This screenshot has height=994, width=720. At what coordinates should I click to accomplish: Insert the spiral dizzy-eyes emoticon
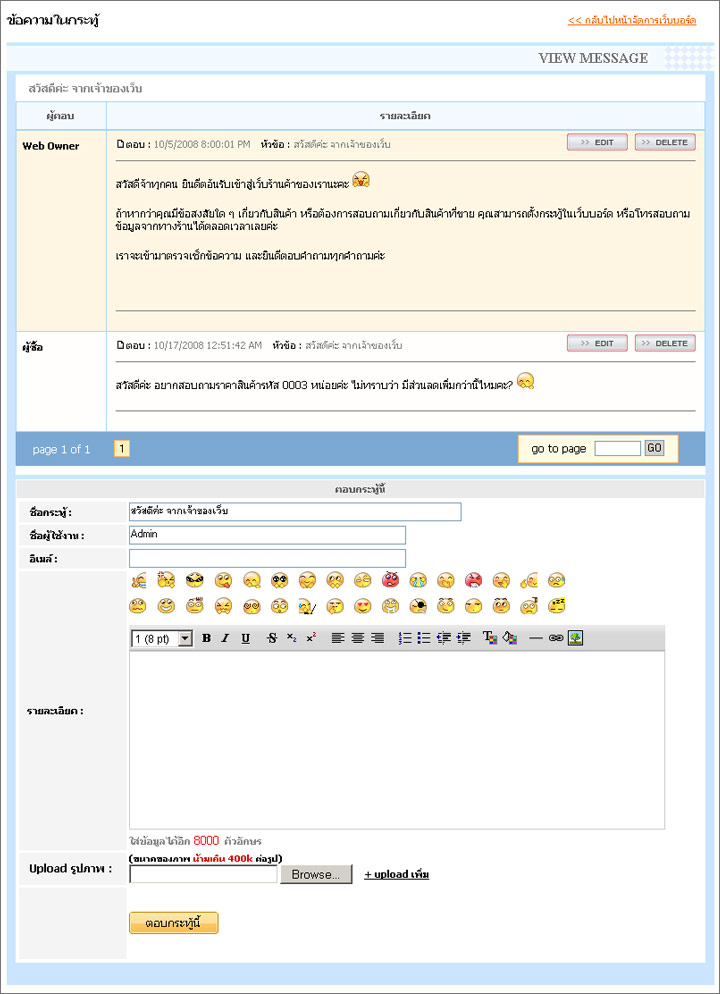[250, 606]
